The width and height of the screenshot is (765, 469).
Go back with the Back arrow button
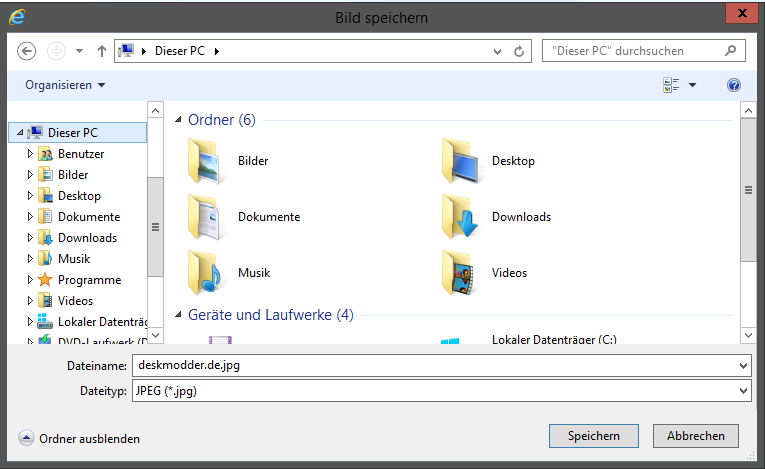tap(26, 51)
